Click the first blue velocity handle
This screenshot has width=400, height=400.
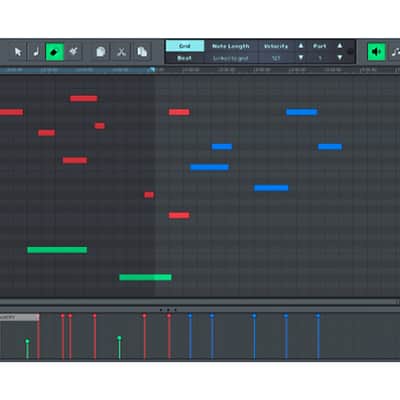tap(190, 315)
